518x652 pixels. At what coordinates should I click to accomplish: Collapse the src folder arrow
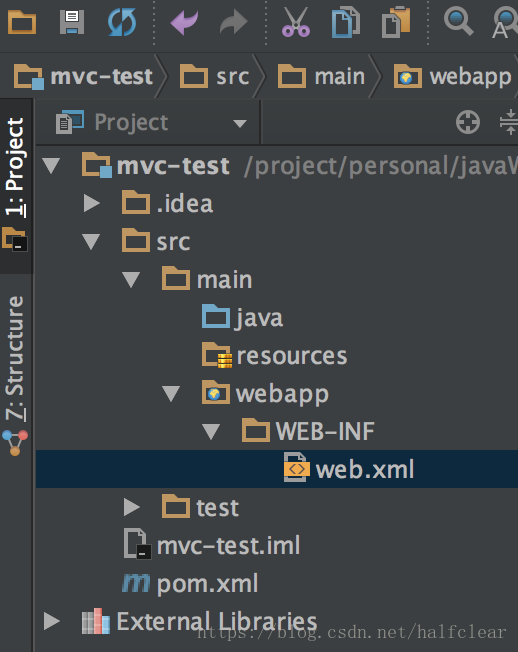[x=91, y=242]
